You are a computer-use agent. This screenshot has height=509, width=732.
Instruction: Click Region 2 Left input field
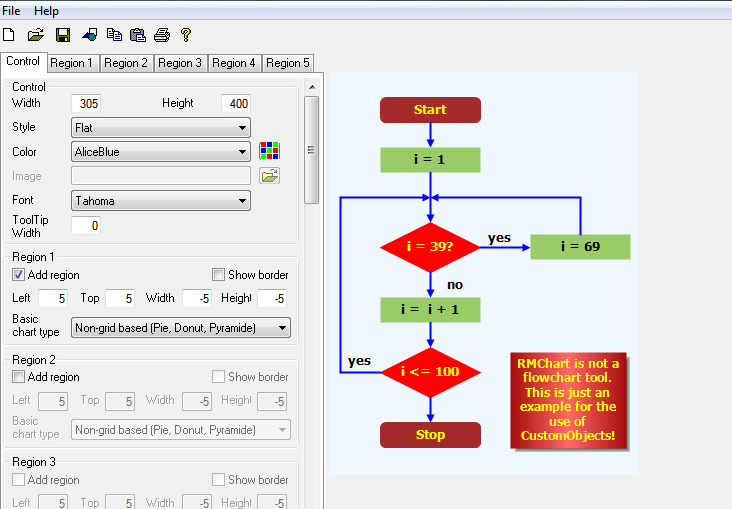(x=53, y=401)
